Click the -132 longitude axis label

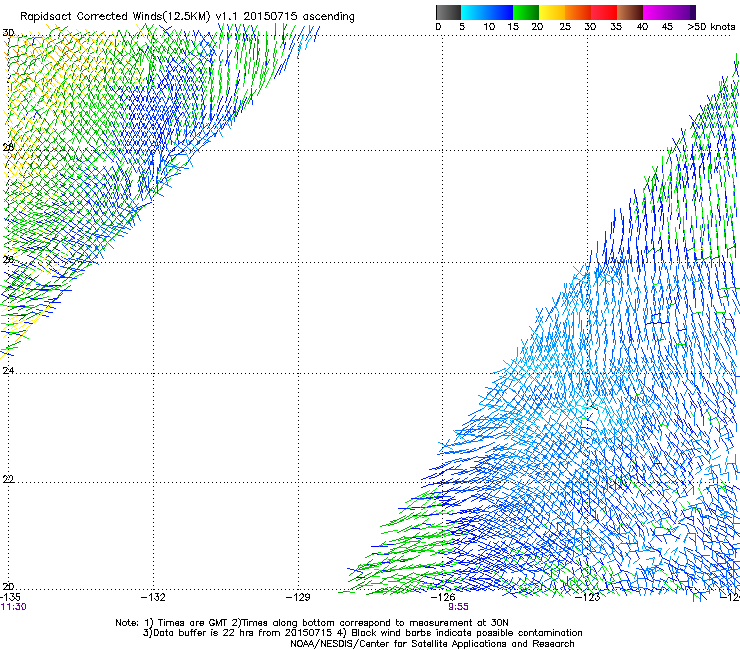153,597
